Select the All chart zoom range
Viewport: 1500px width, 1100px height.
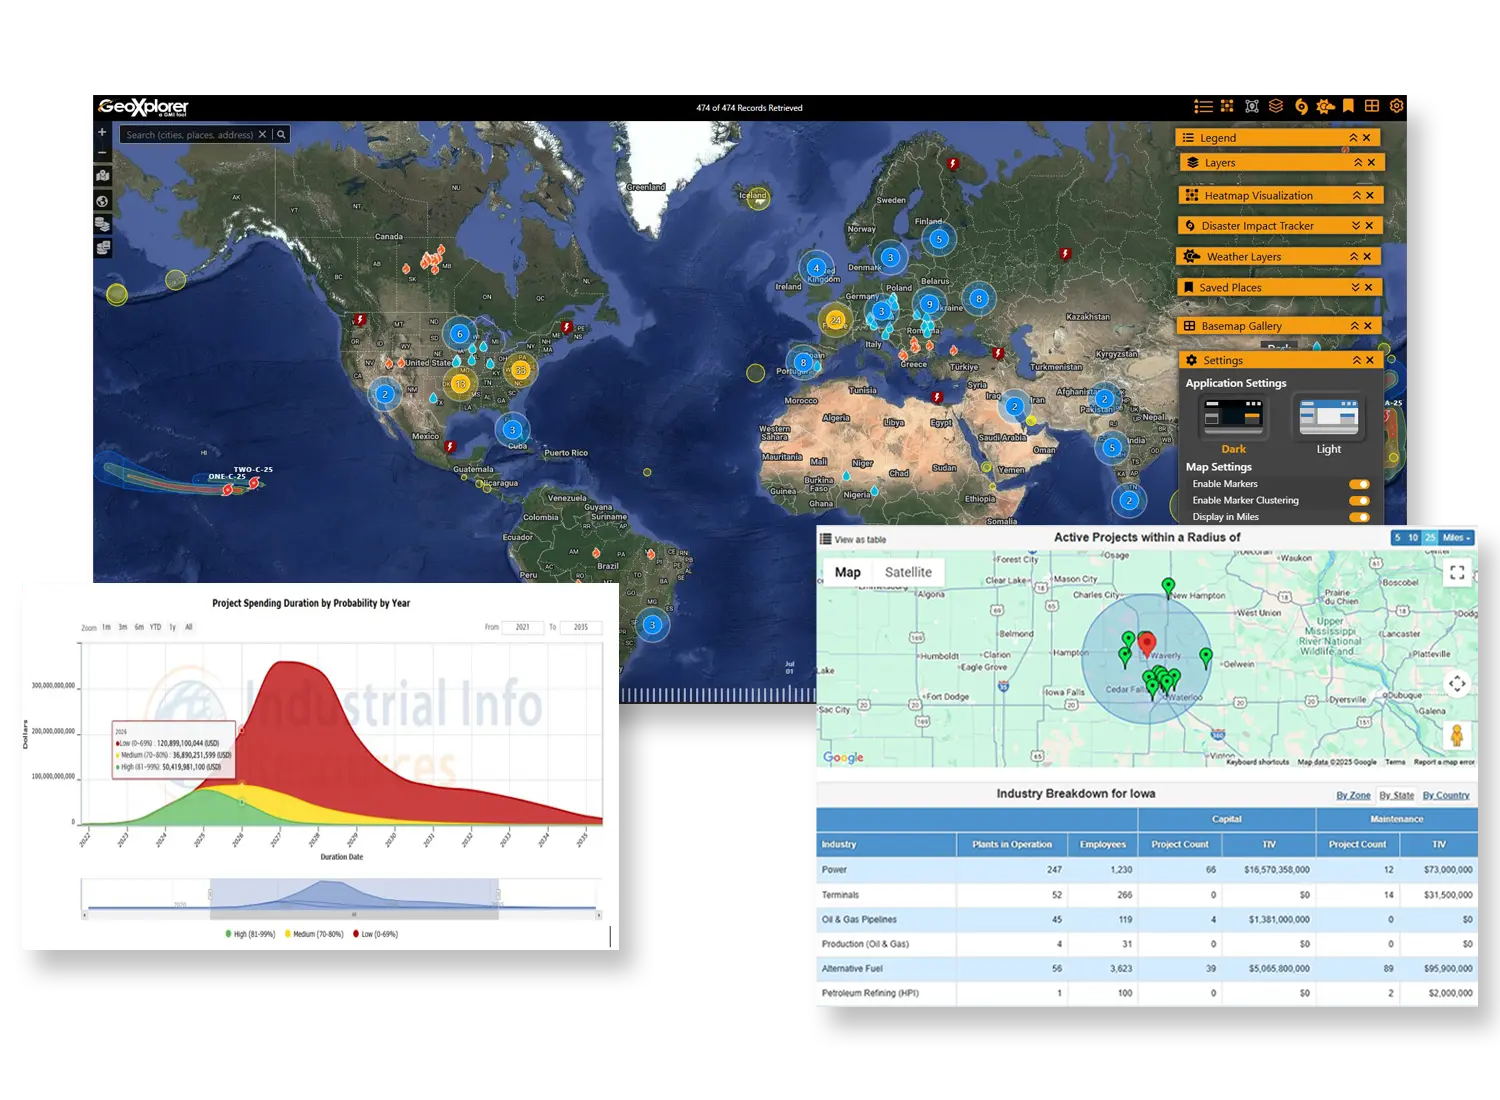(188, 628)
